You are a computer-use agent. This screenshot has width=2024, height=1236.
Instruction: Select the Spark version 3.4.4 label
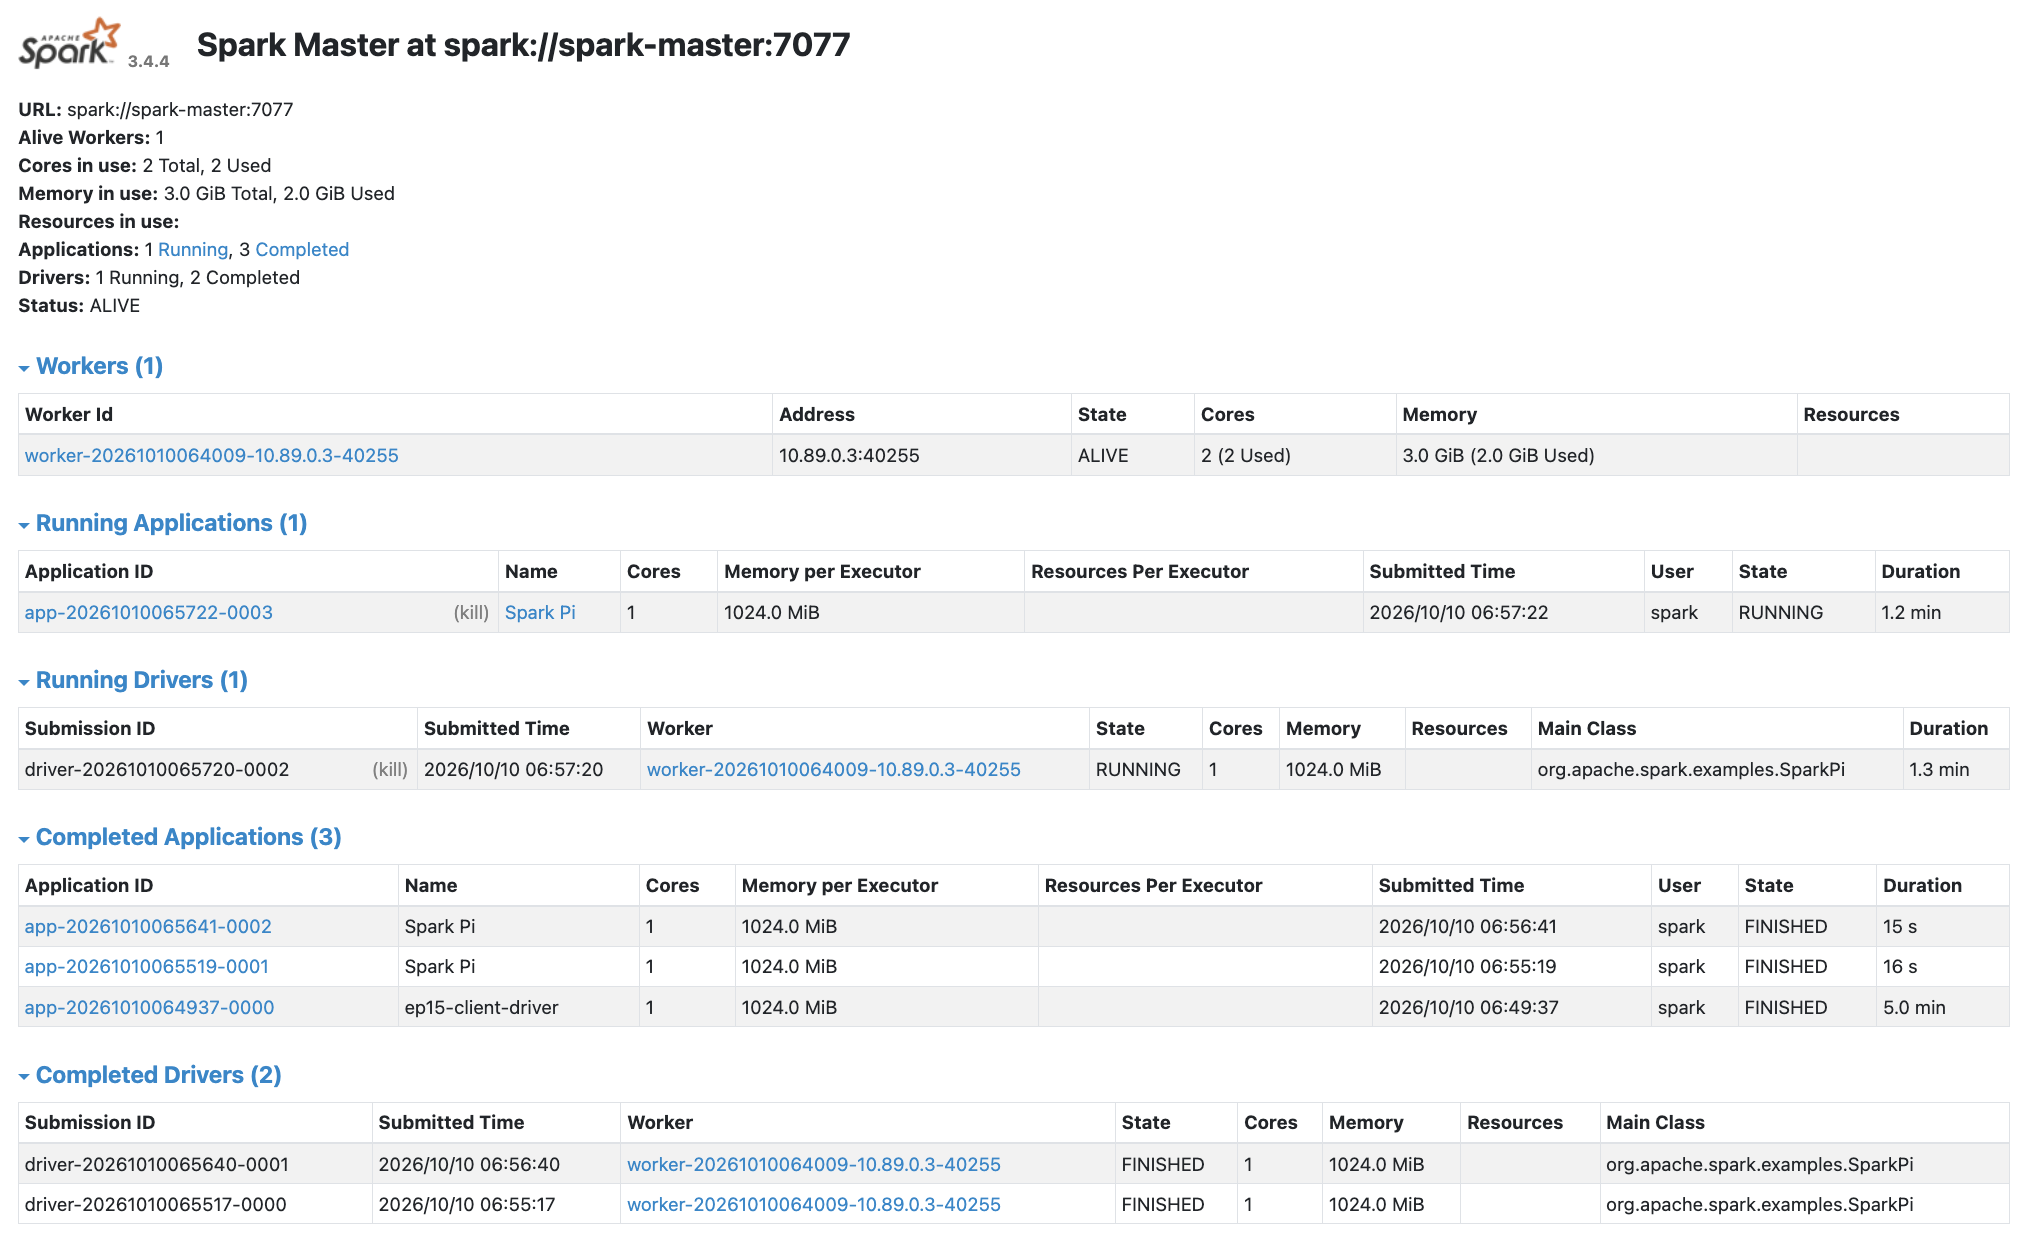click(148, 61)
